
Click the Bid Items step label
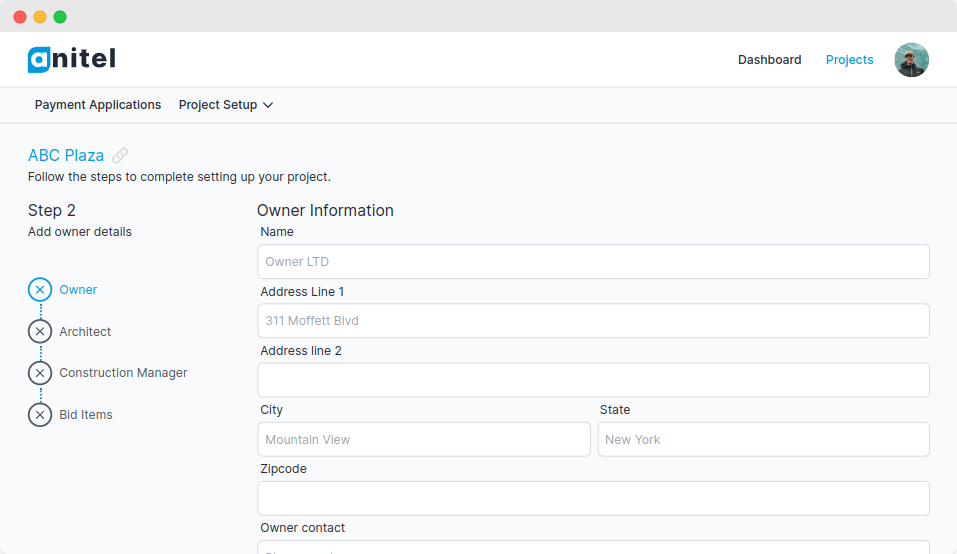coord(85,415)
